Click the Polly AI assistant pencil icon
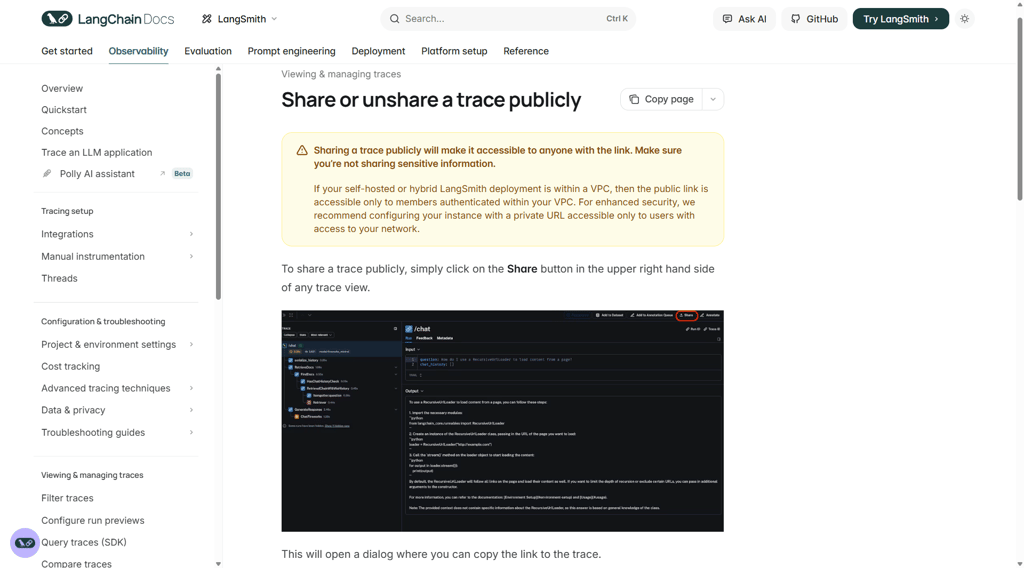1024x568 pixels. coord(47,174)
